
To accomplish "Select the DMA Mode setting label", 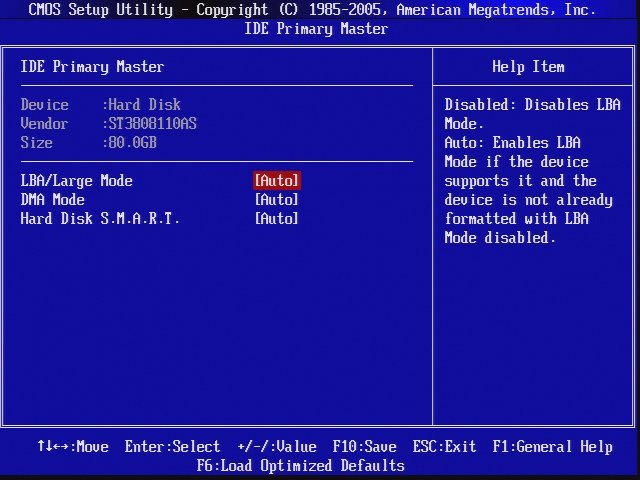I will (x=52, y=200).
